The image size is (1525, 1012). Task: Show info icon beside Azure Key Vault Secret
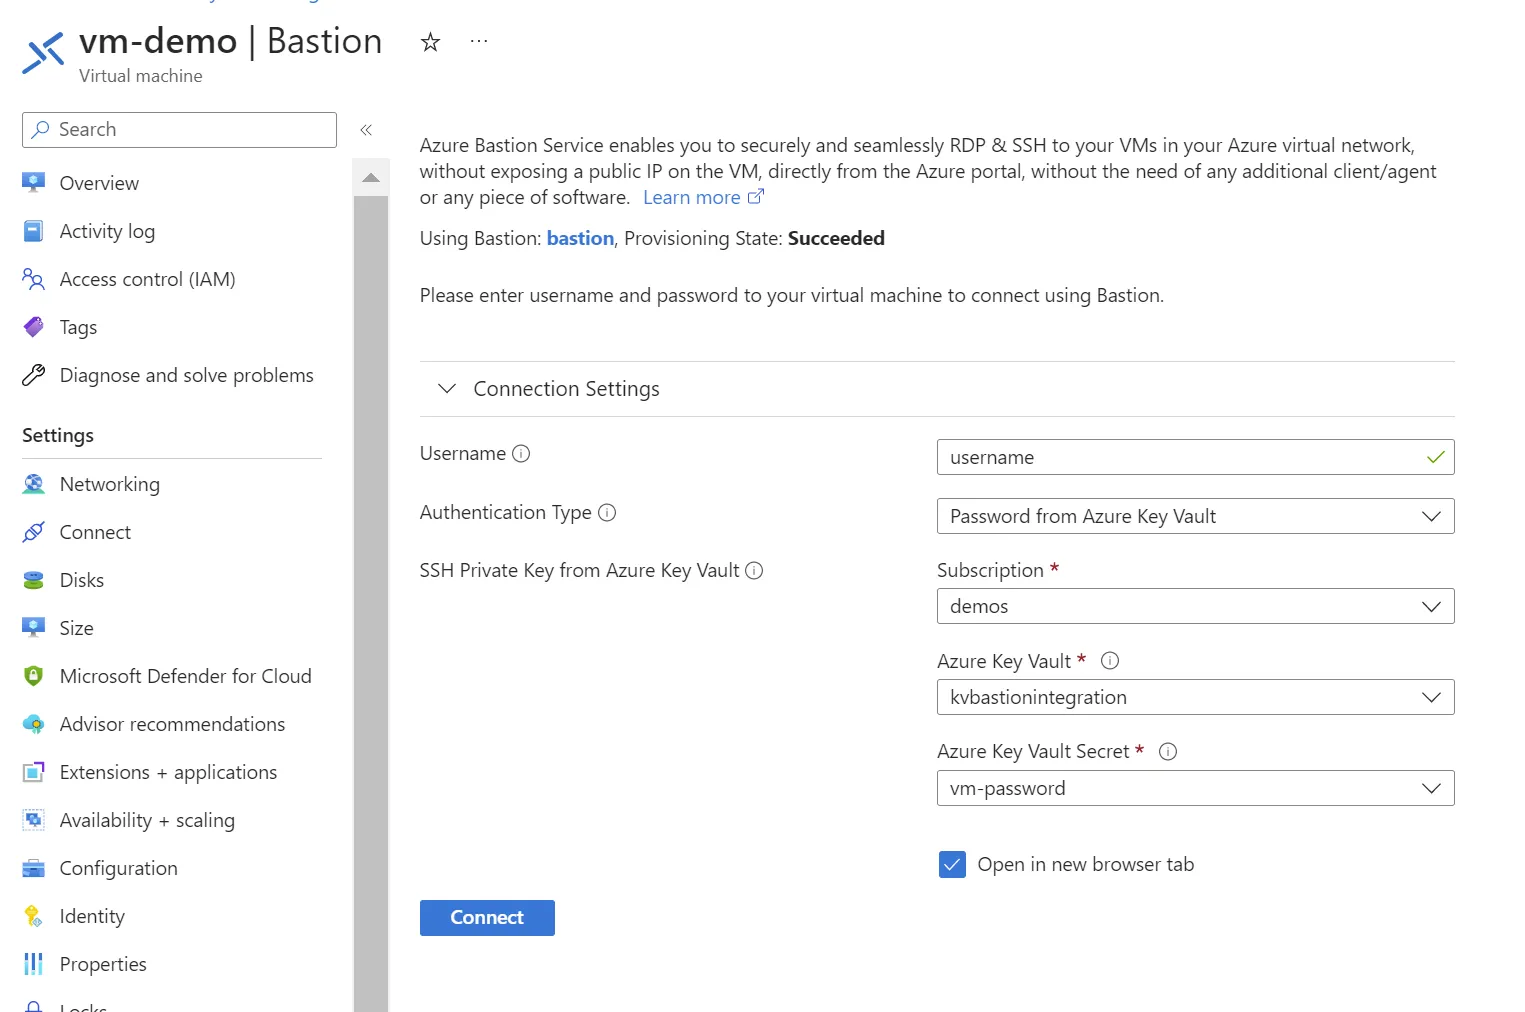1168,752
